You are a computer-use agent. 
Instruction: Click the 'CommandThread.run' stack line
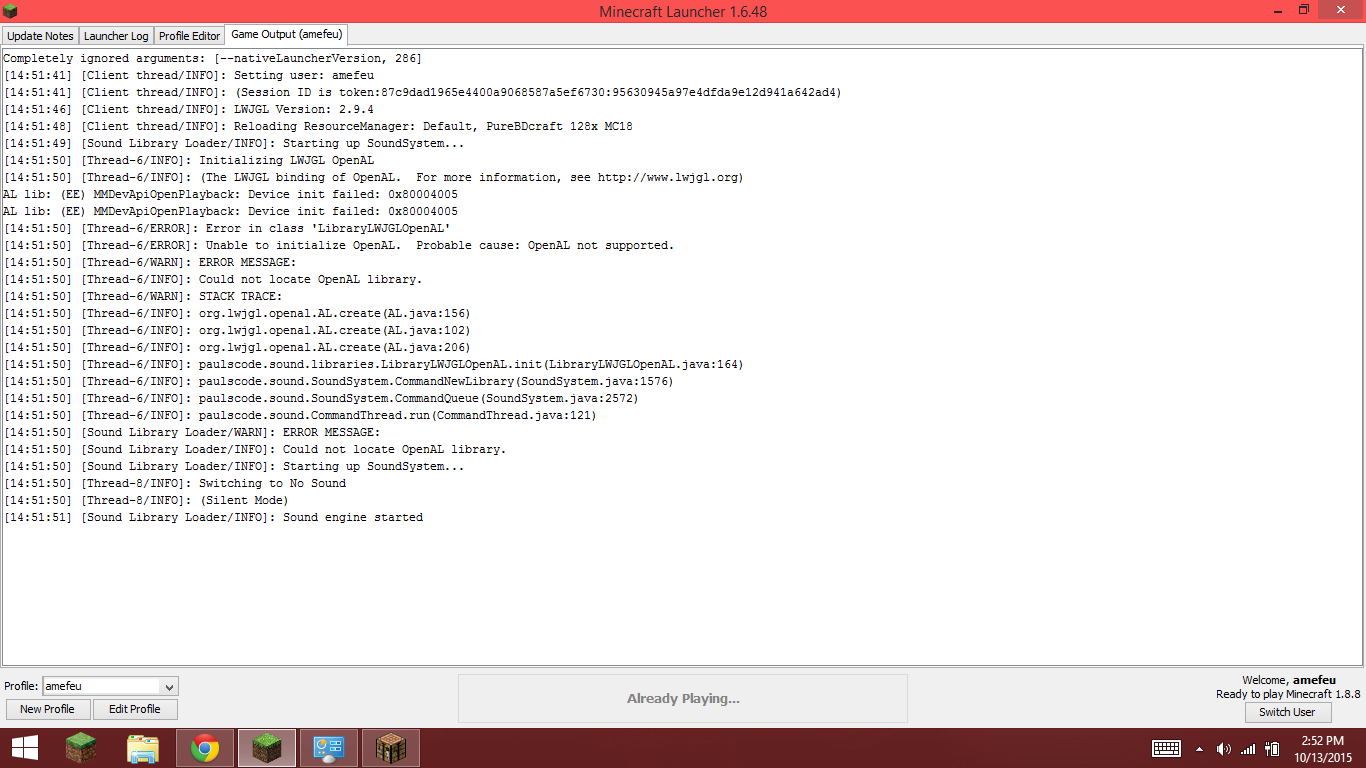pos(300,415)
